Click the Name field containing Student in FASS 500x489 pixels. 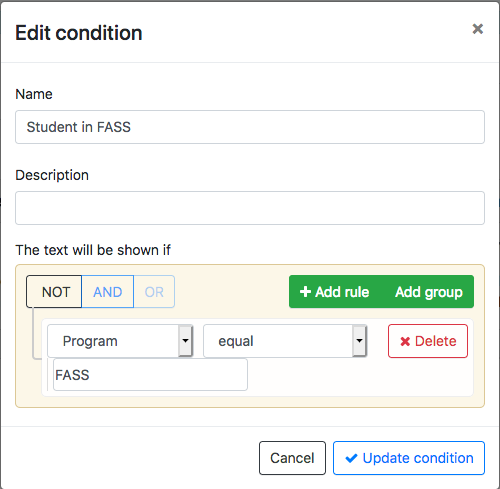(x=250, y=127)
